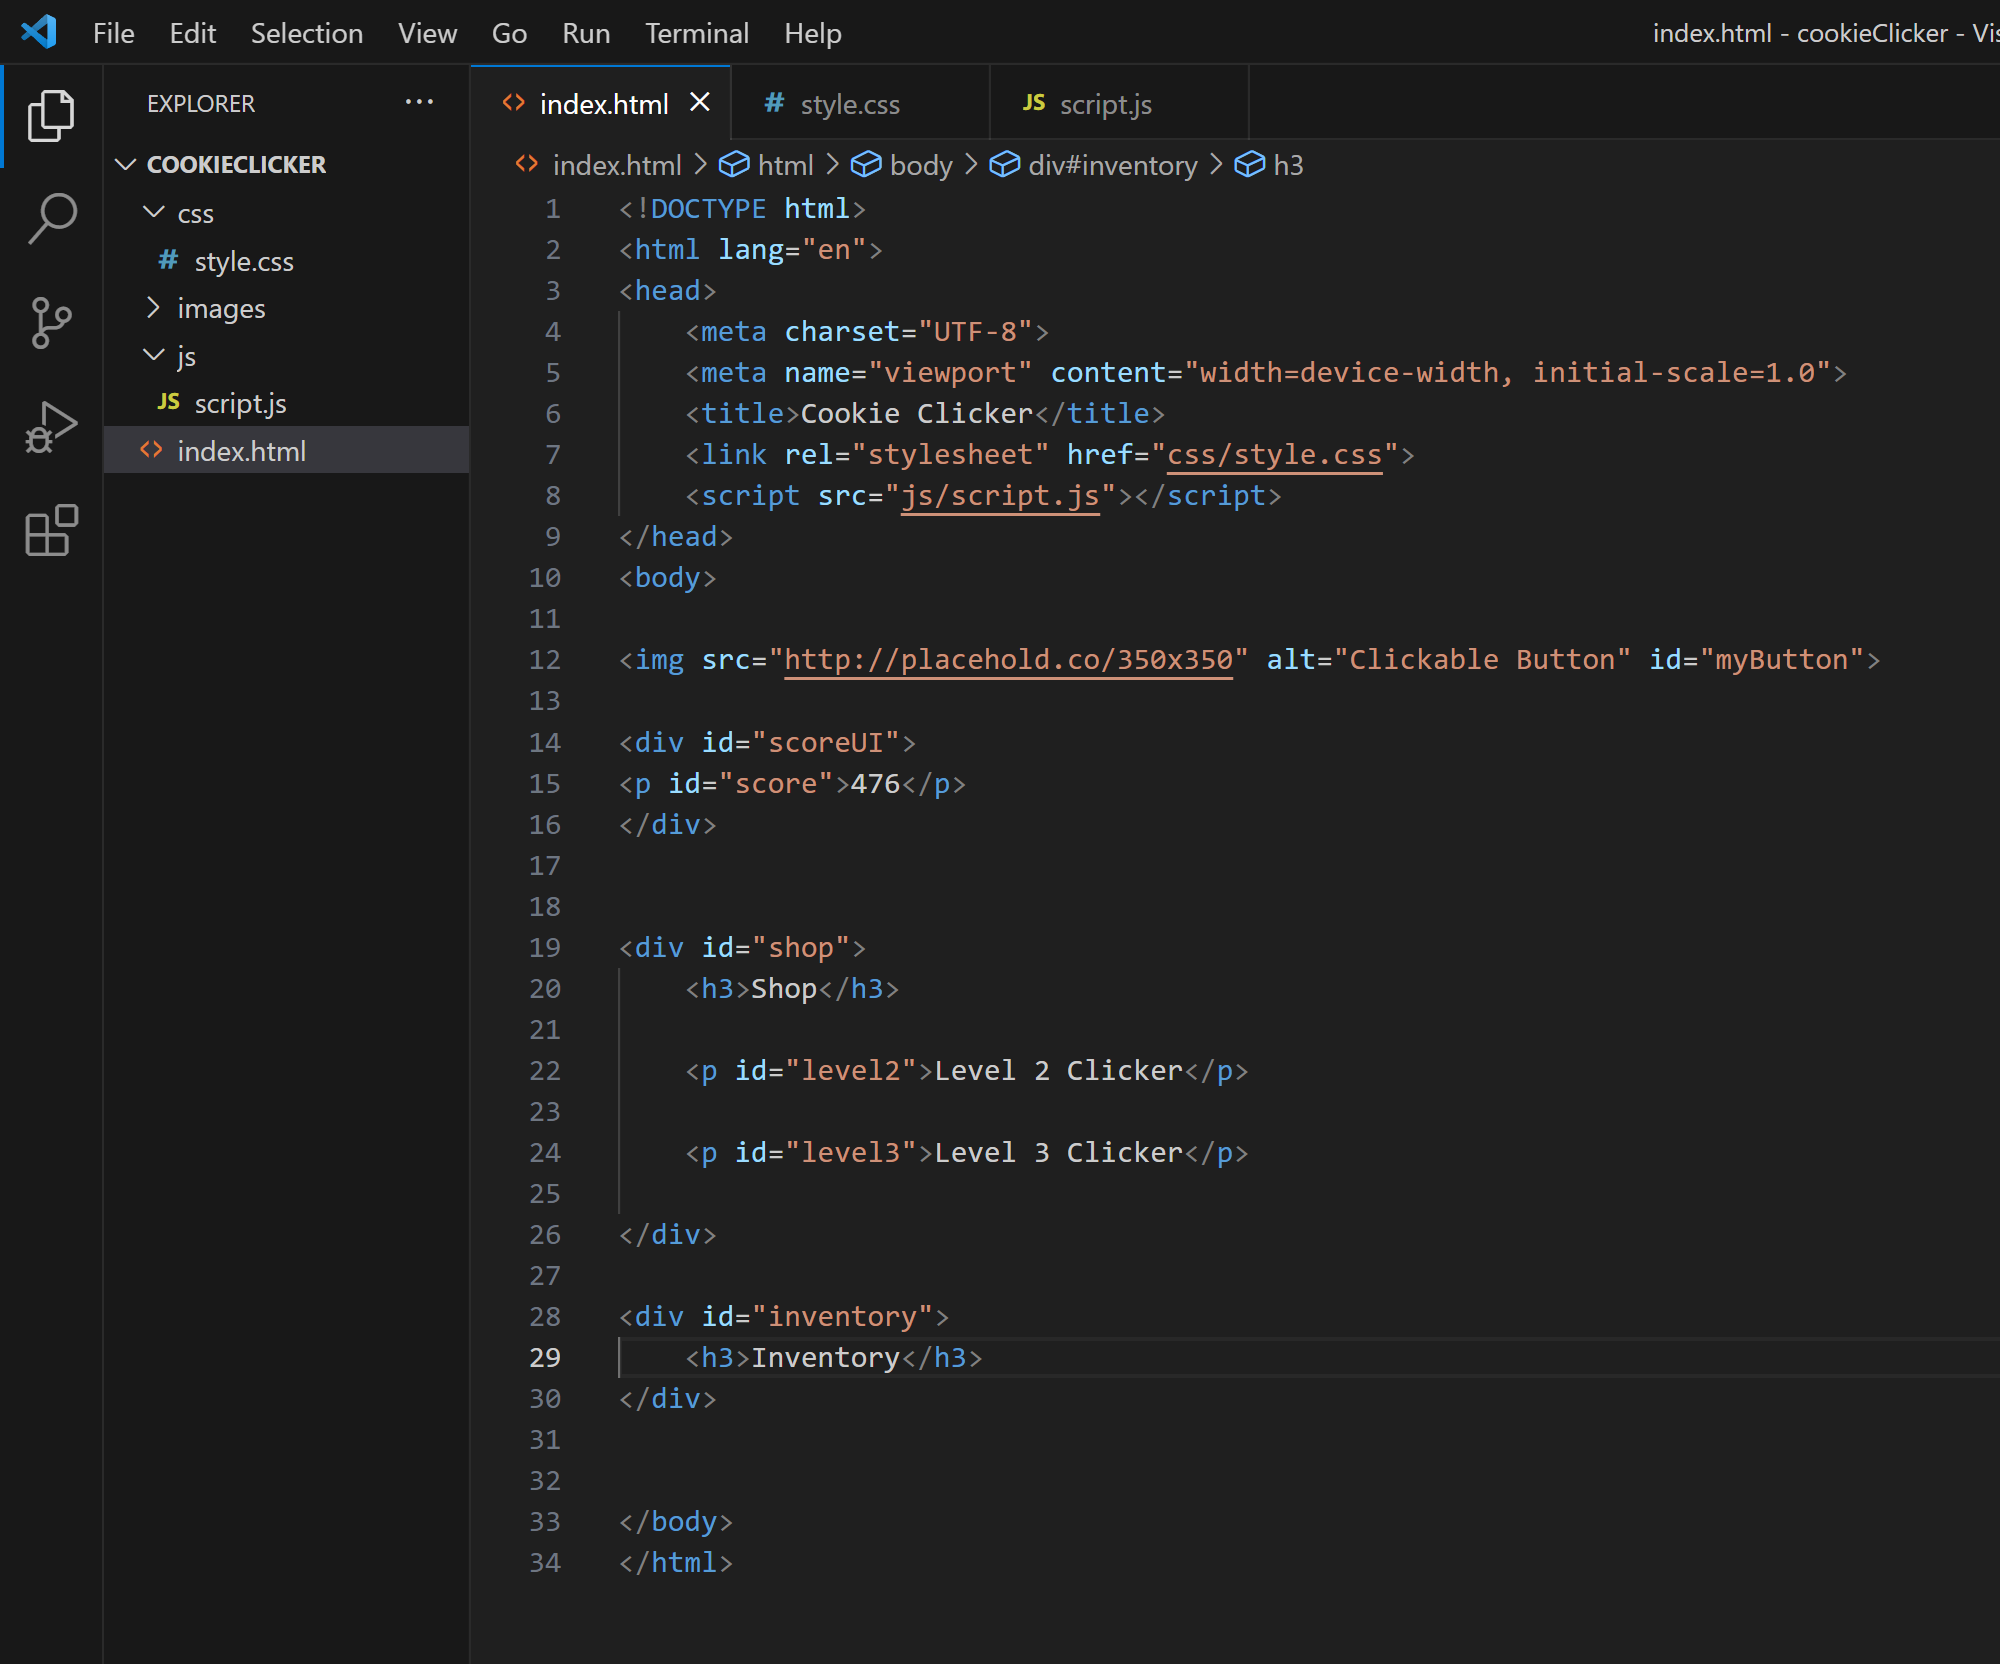This screenshot has width=2000, height=1664.
Task: Click line number 29 in gutter
Action: [545, 1357]
